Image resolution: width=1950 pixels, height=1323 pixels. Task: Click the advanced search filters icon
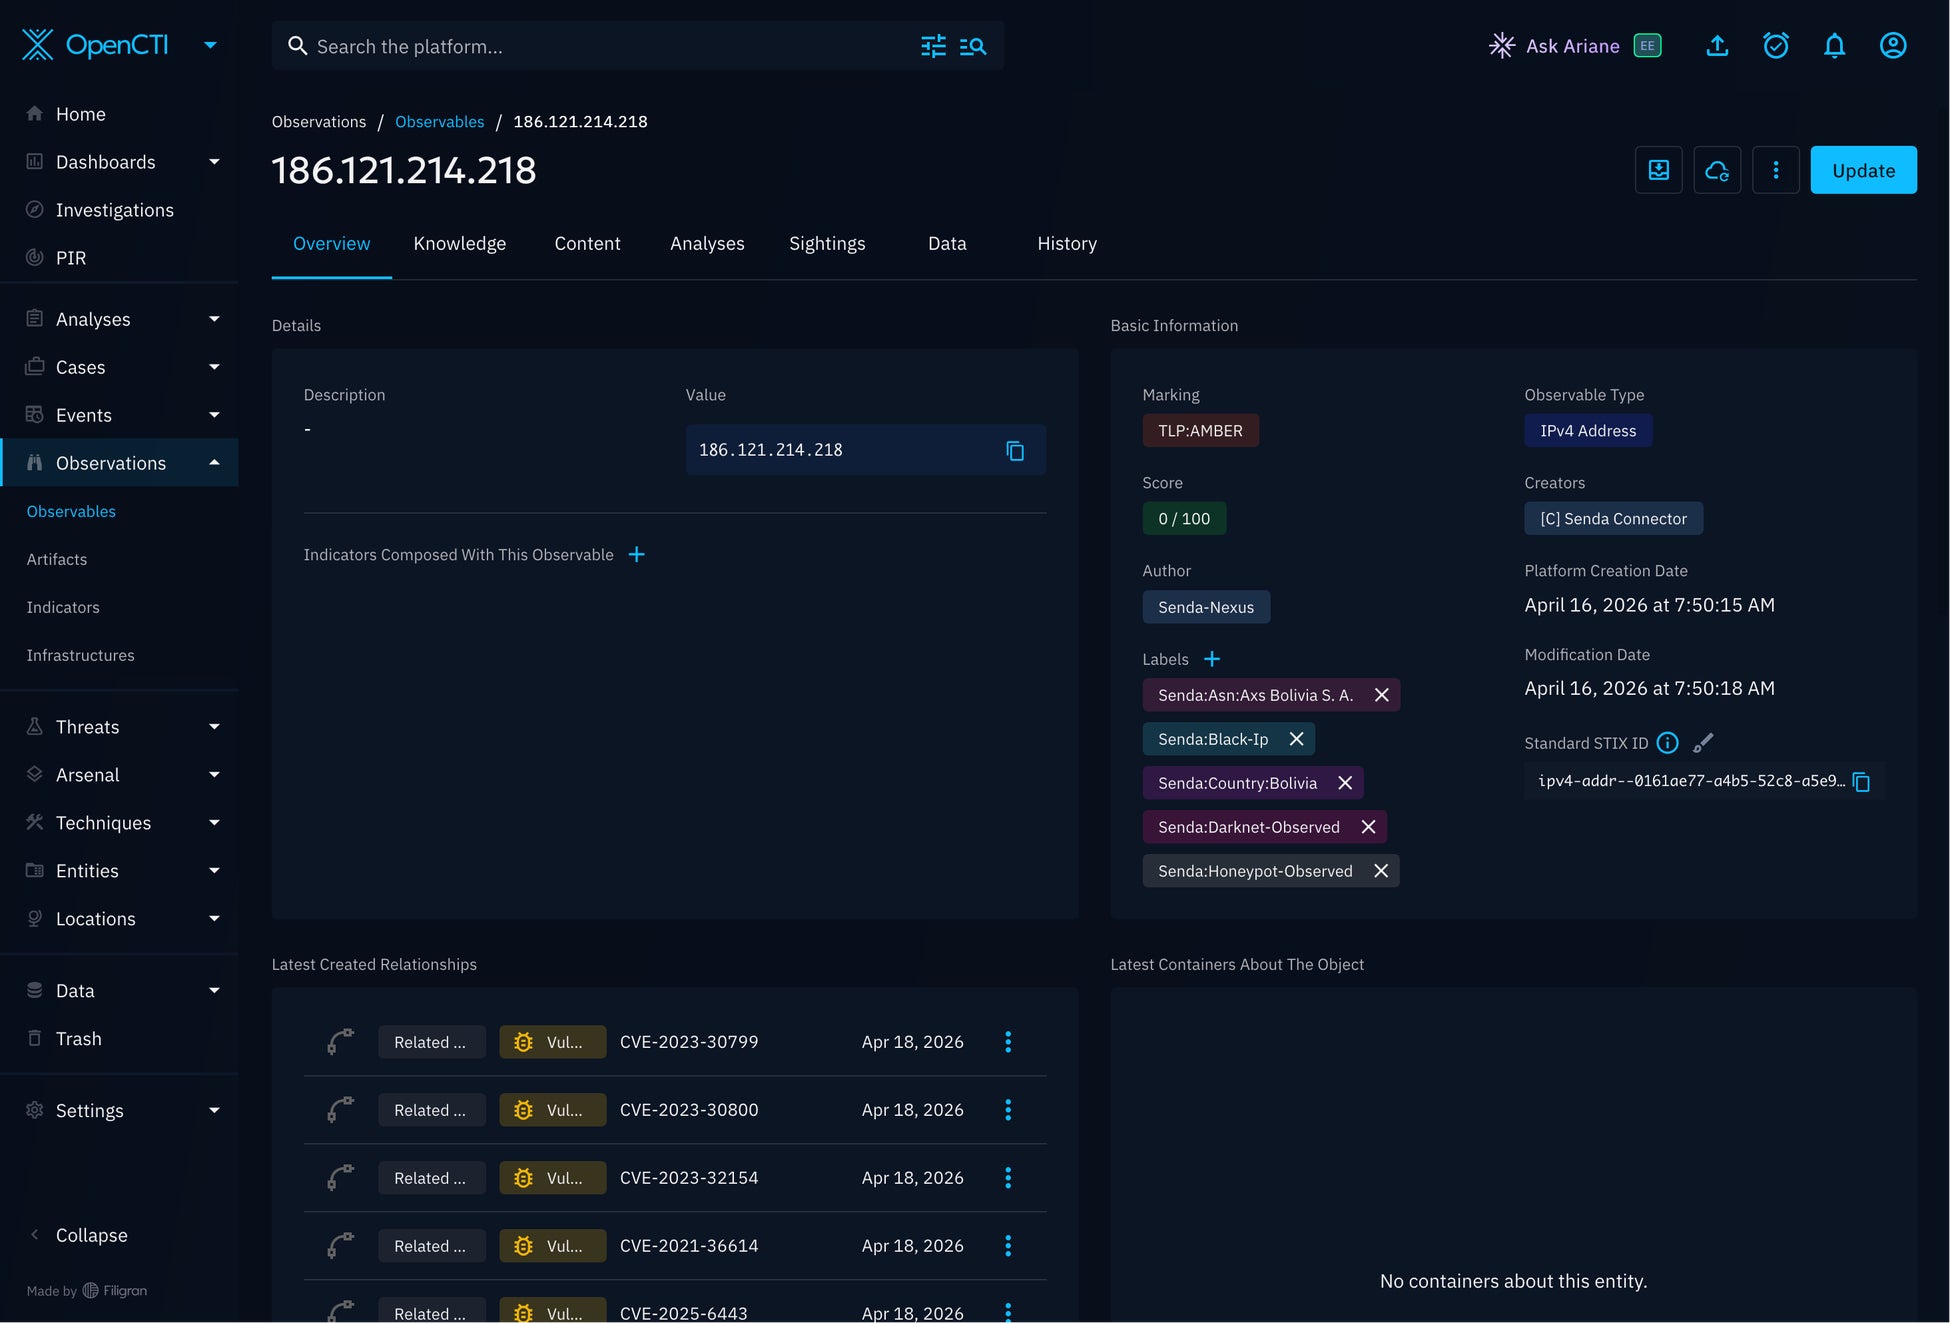point(933,46)
